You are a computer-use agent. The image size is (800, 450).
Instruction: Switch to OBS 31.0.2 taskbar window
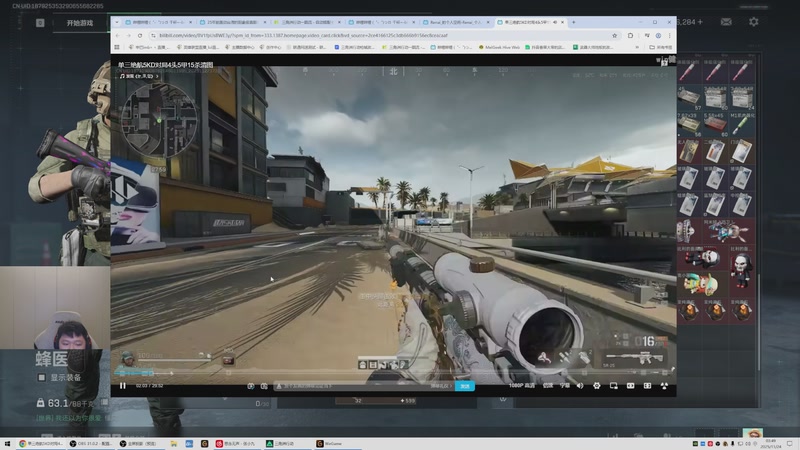pos(91,444)
